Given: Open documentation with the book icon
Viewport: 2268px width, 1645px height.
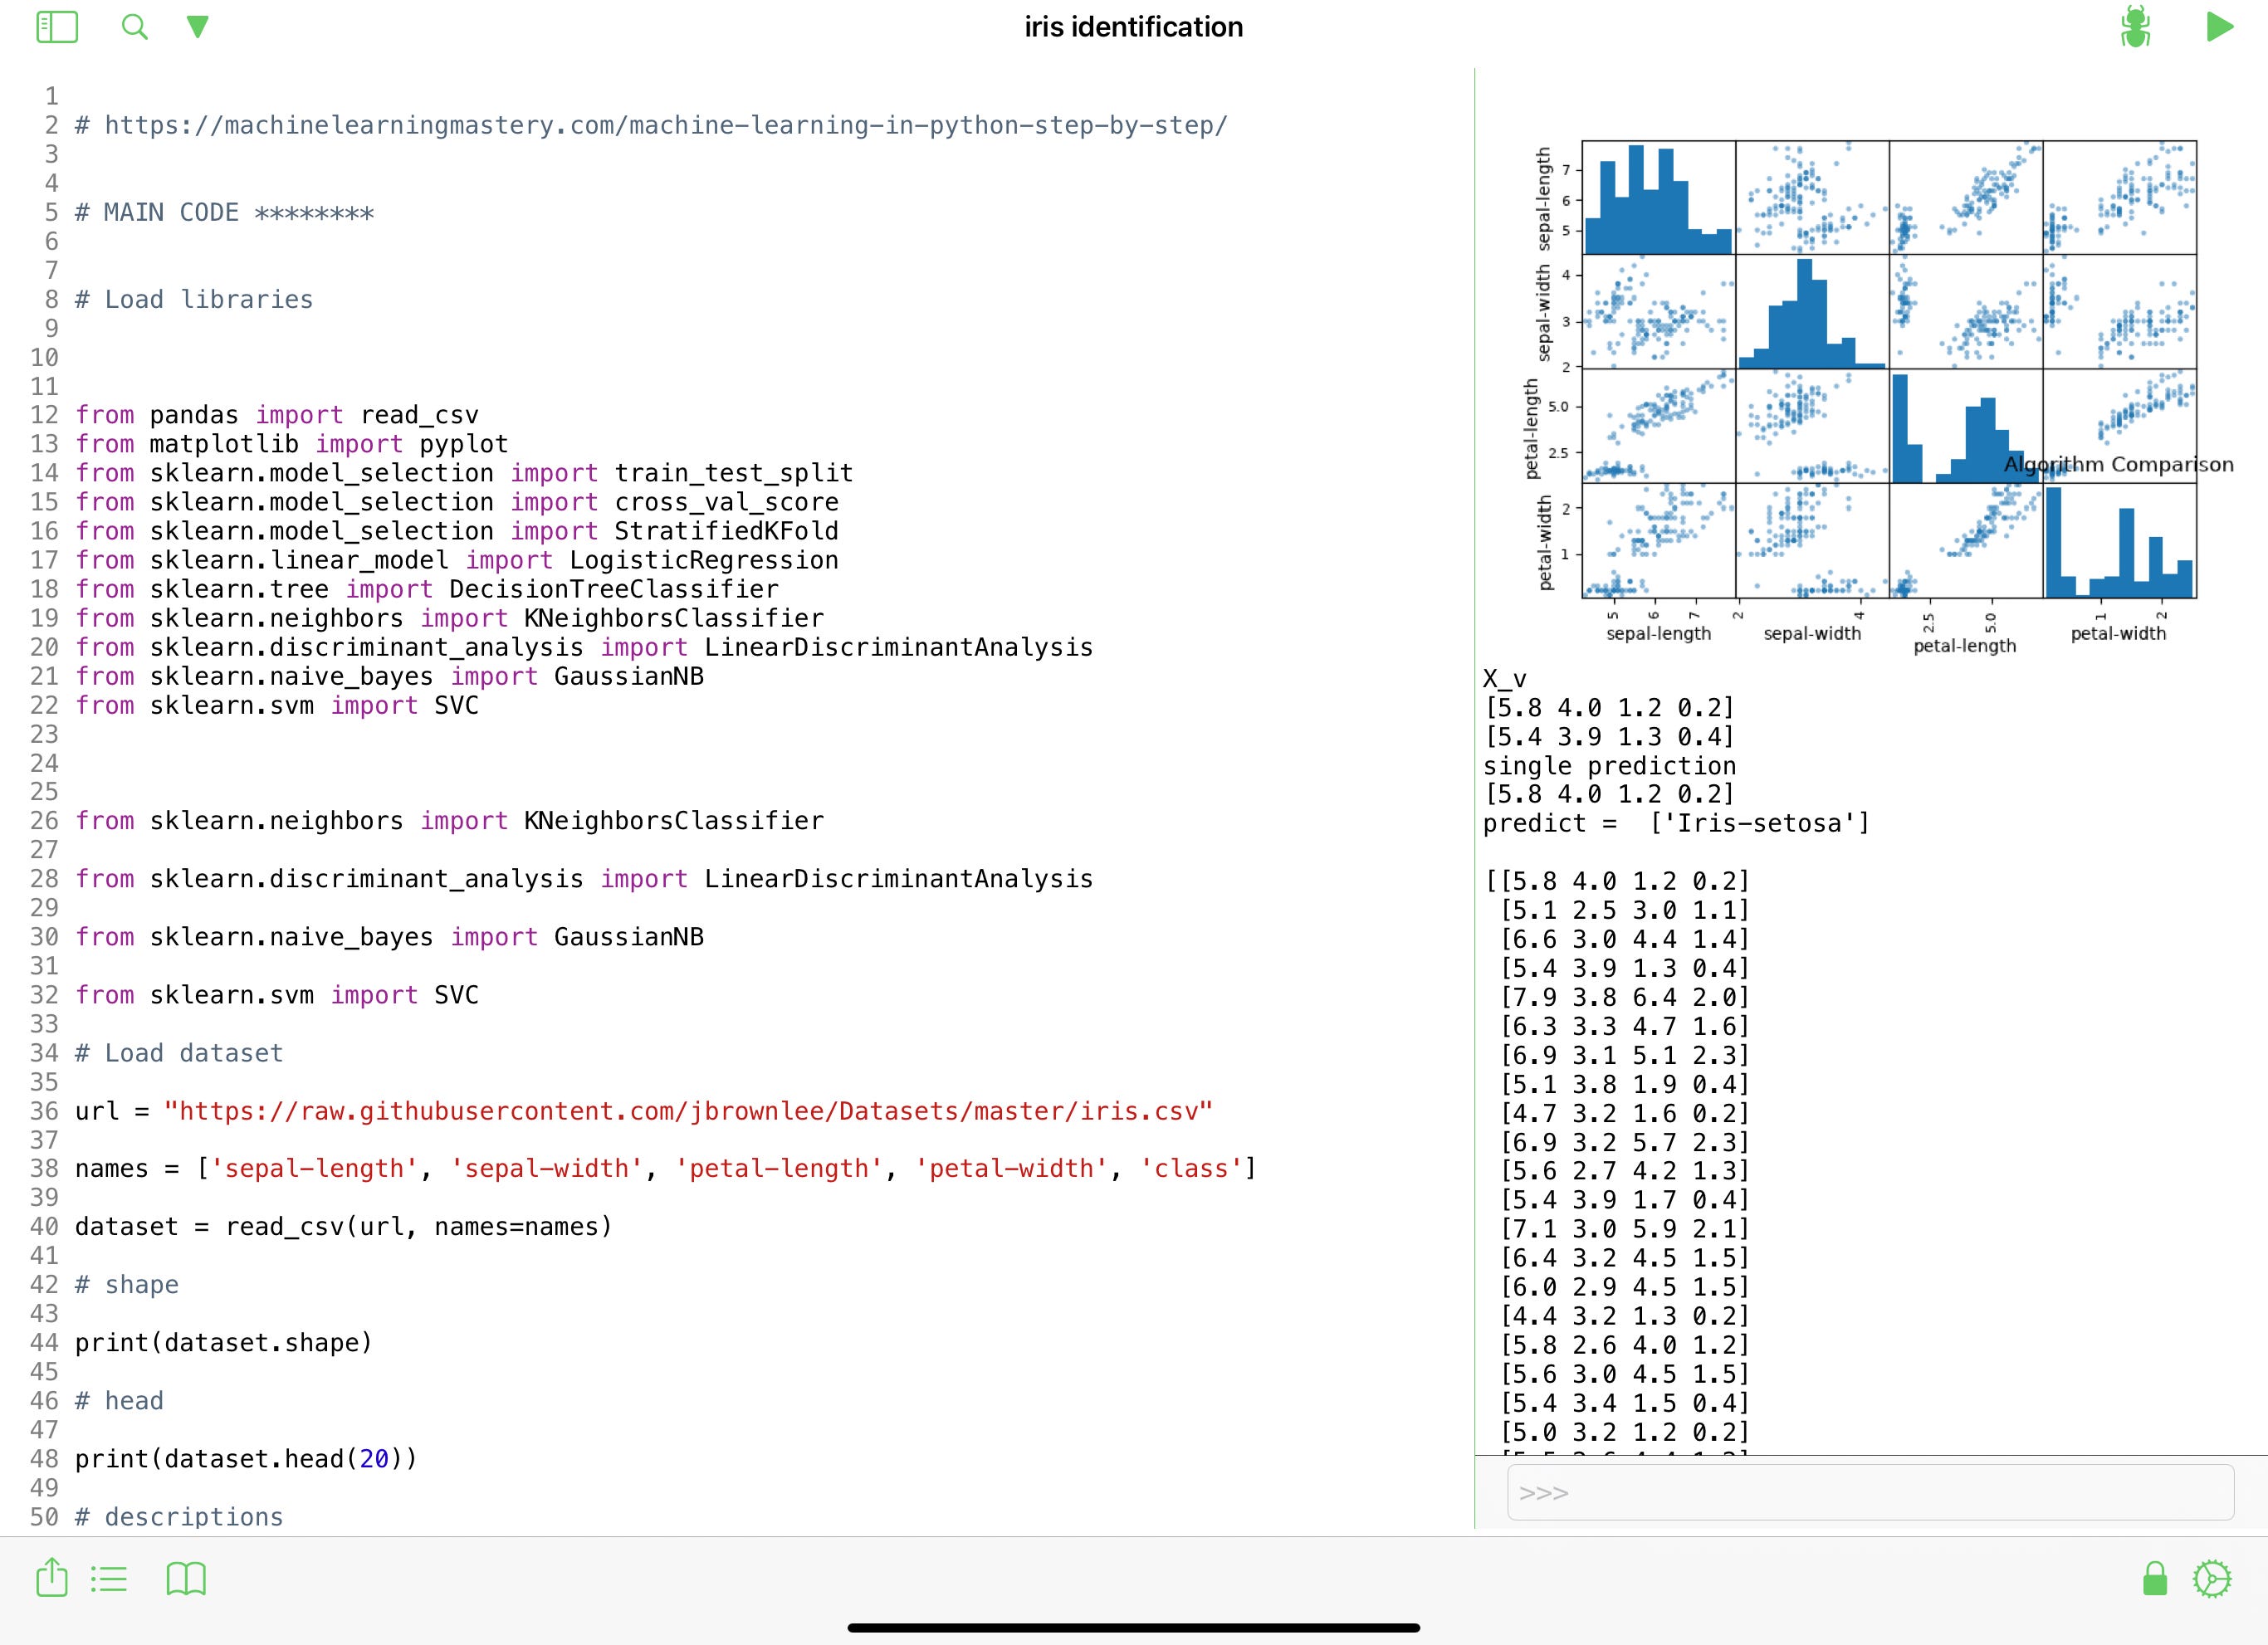Looking at the screenshot, I should click(186, 1579).
